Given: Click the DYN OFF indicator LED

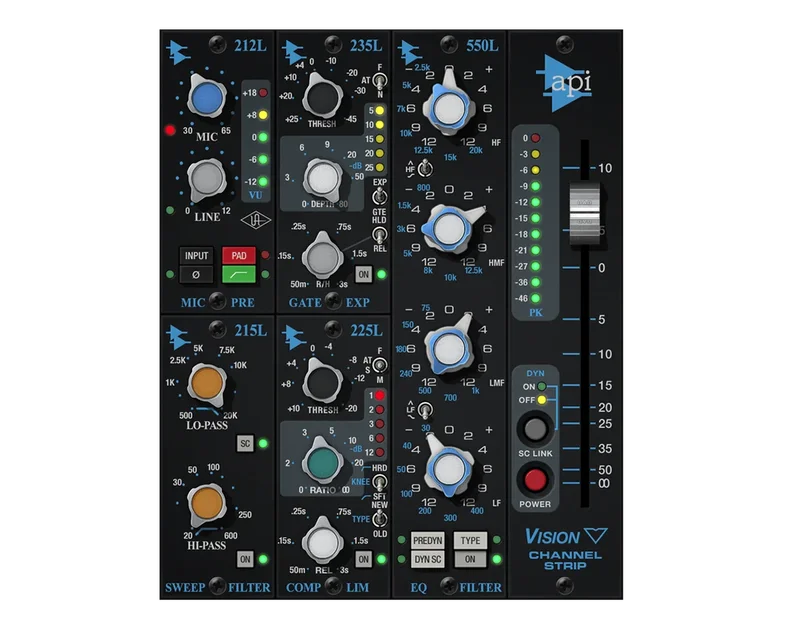Looking at the screenshot, I should click(542, 400).
